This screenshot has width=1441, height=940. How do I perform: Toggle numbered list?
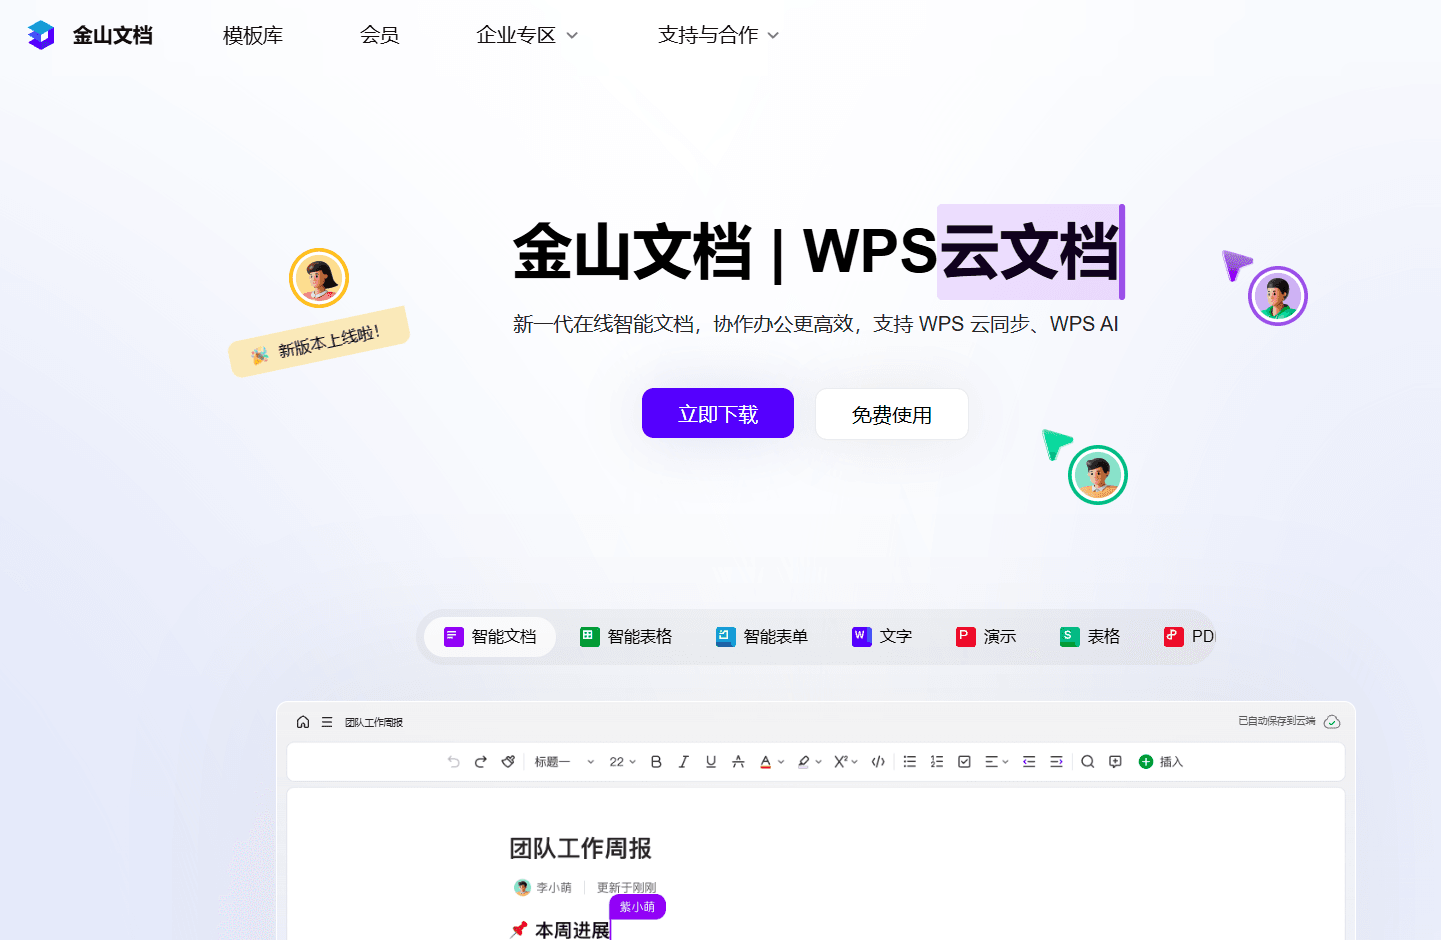(x=937, y=762)
